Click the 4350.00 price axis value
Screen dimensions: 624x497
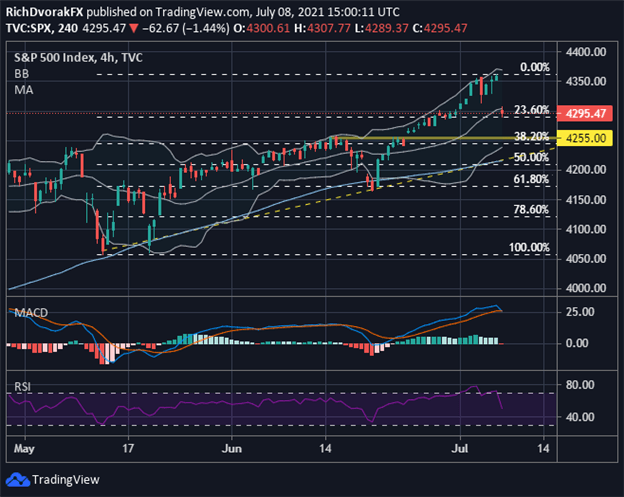pyautogui.click(x=586, y=81)
